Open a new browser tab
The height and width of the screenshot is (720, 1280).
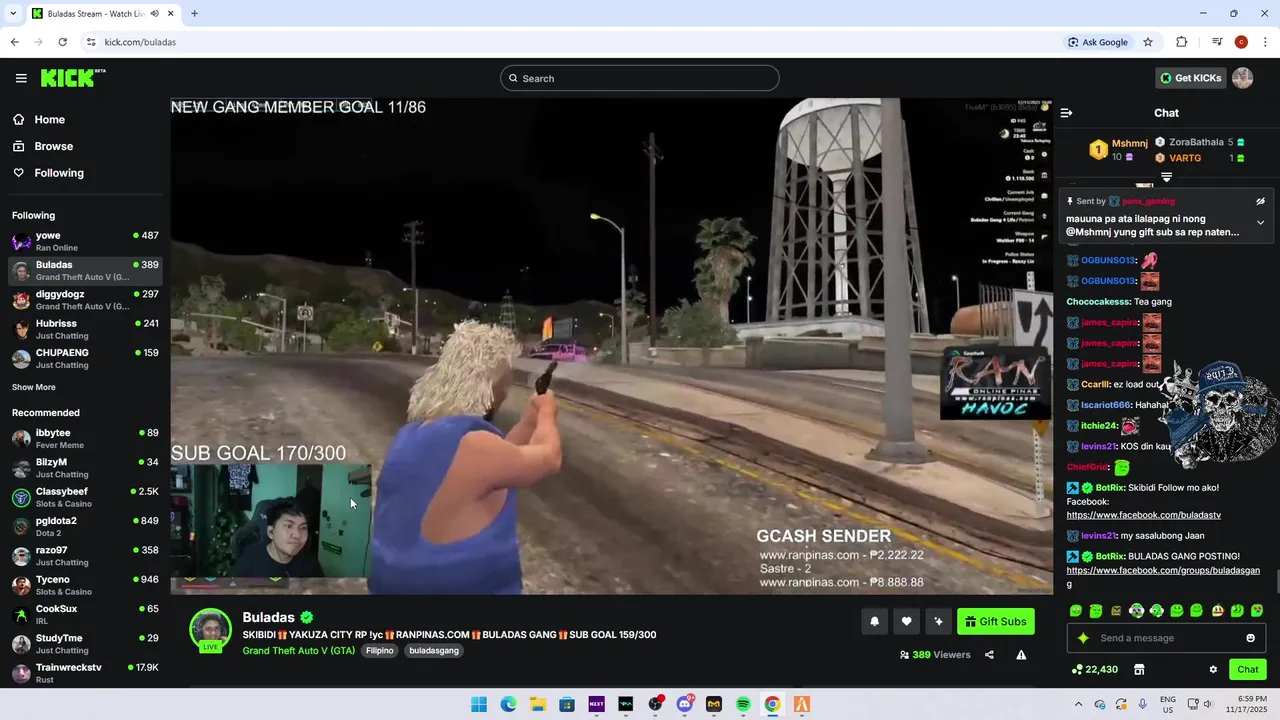[x=194, y=13]
